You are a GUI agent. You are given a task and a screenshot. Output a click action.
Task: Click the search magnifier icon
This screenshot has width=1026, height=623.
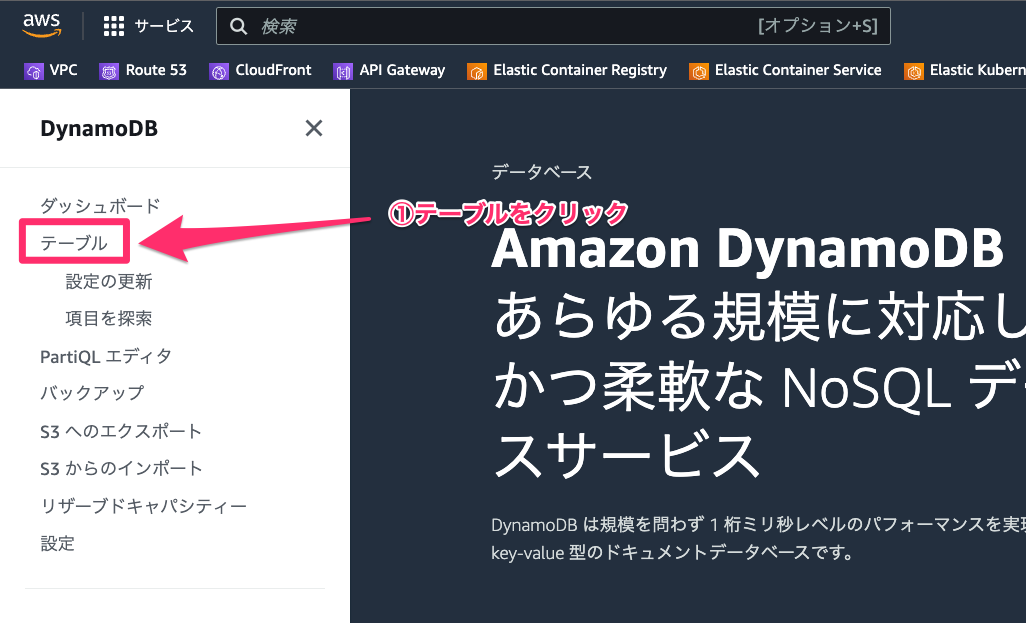coord(239,26)
